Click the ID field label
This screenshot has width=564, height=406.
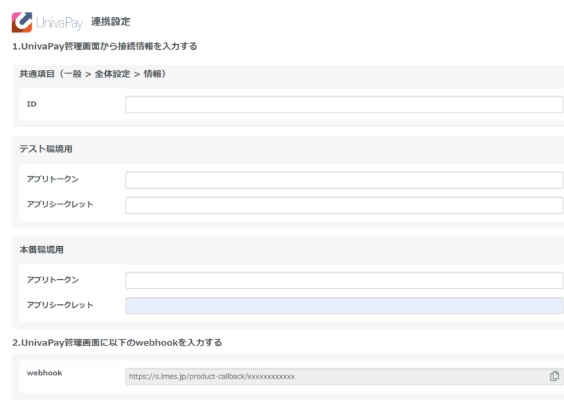32,104
